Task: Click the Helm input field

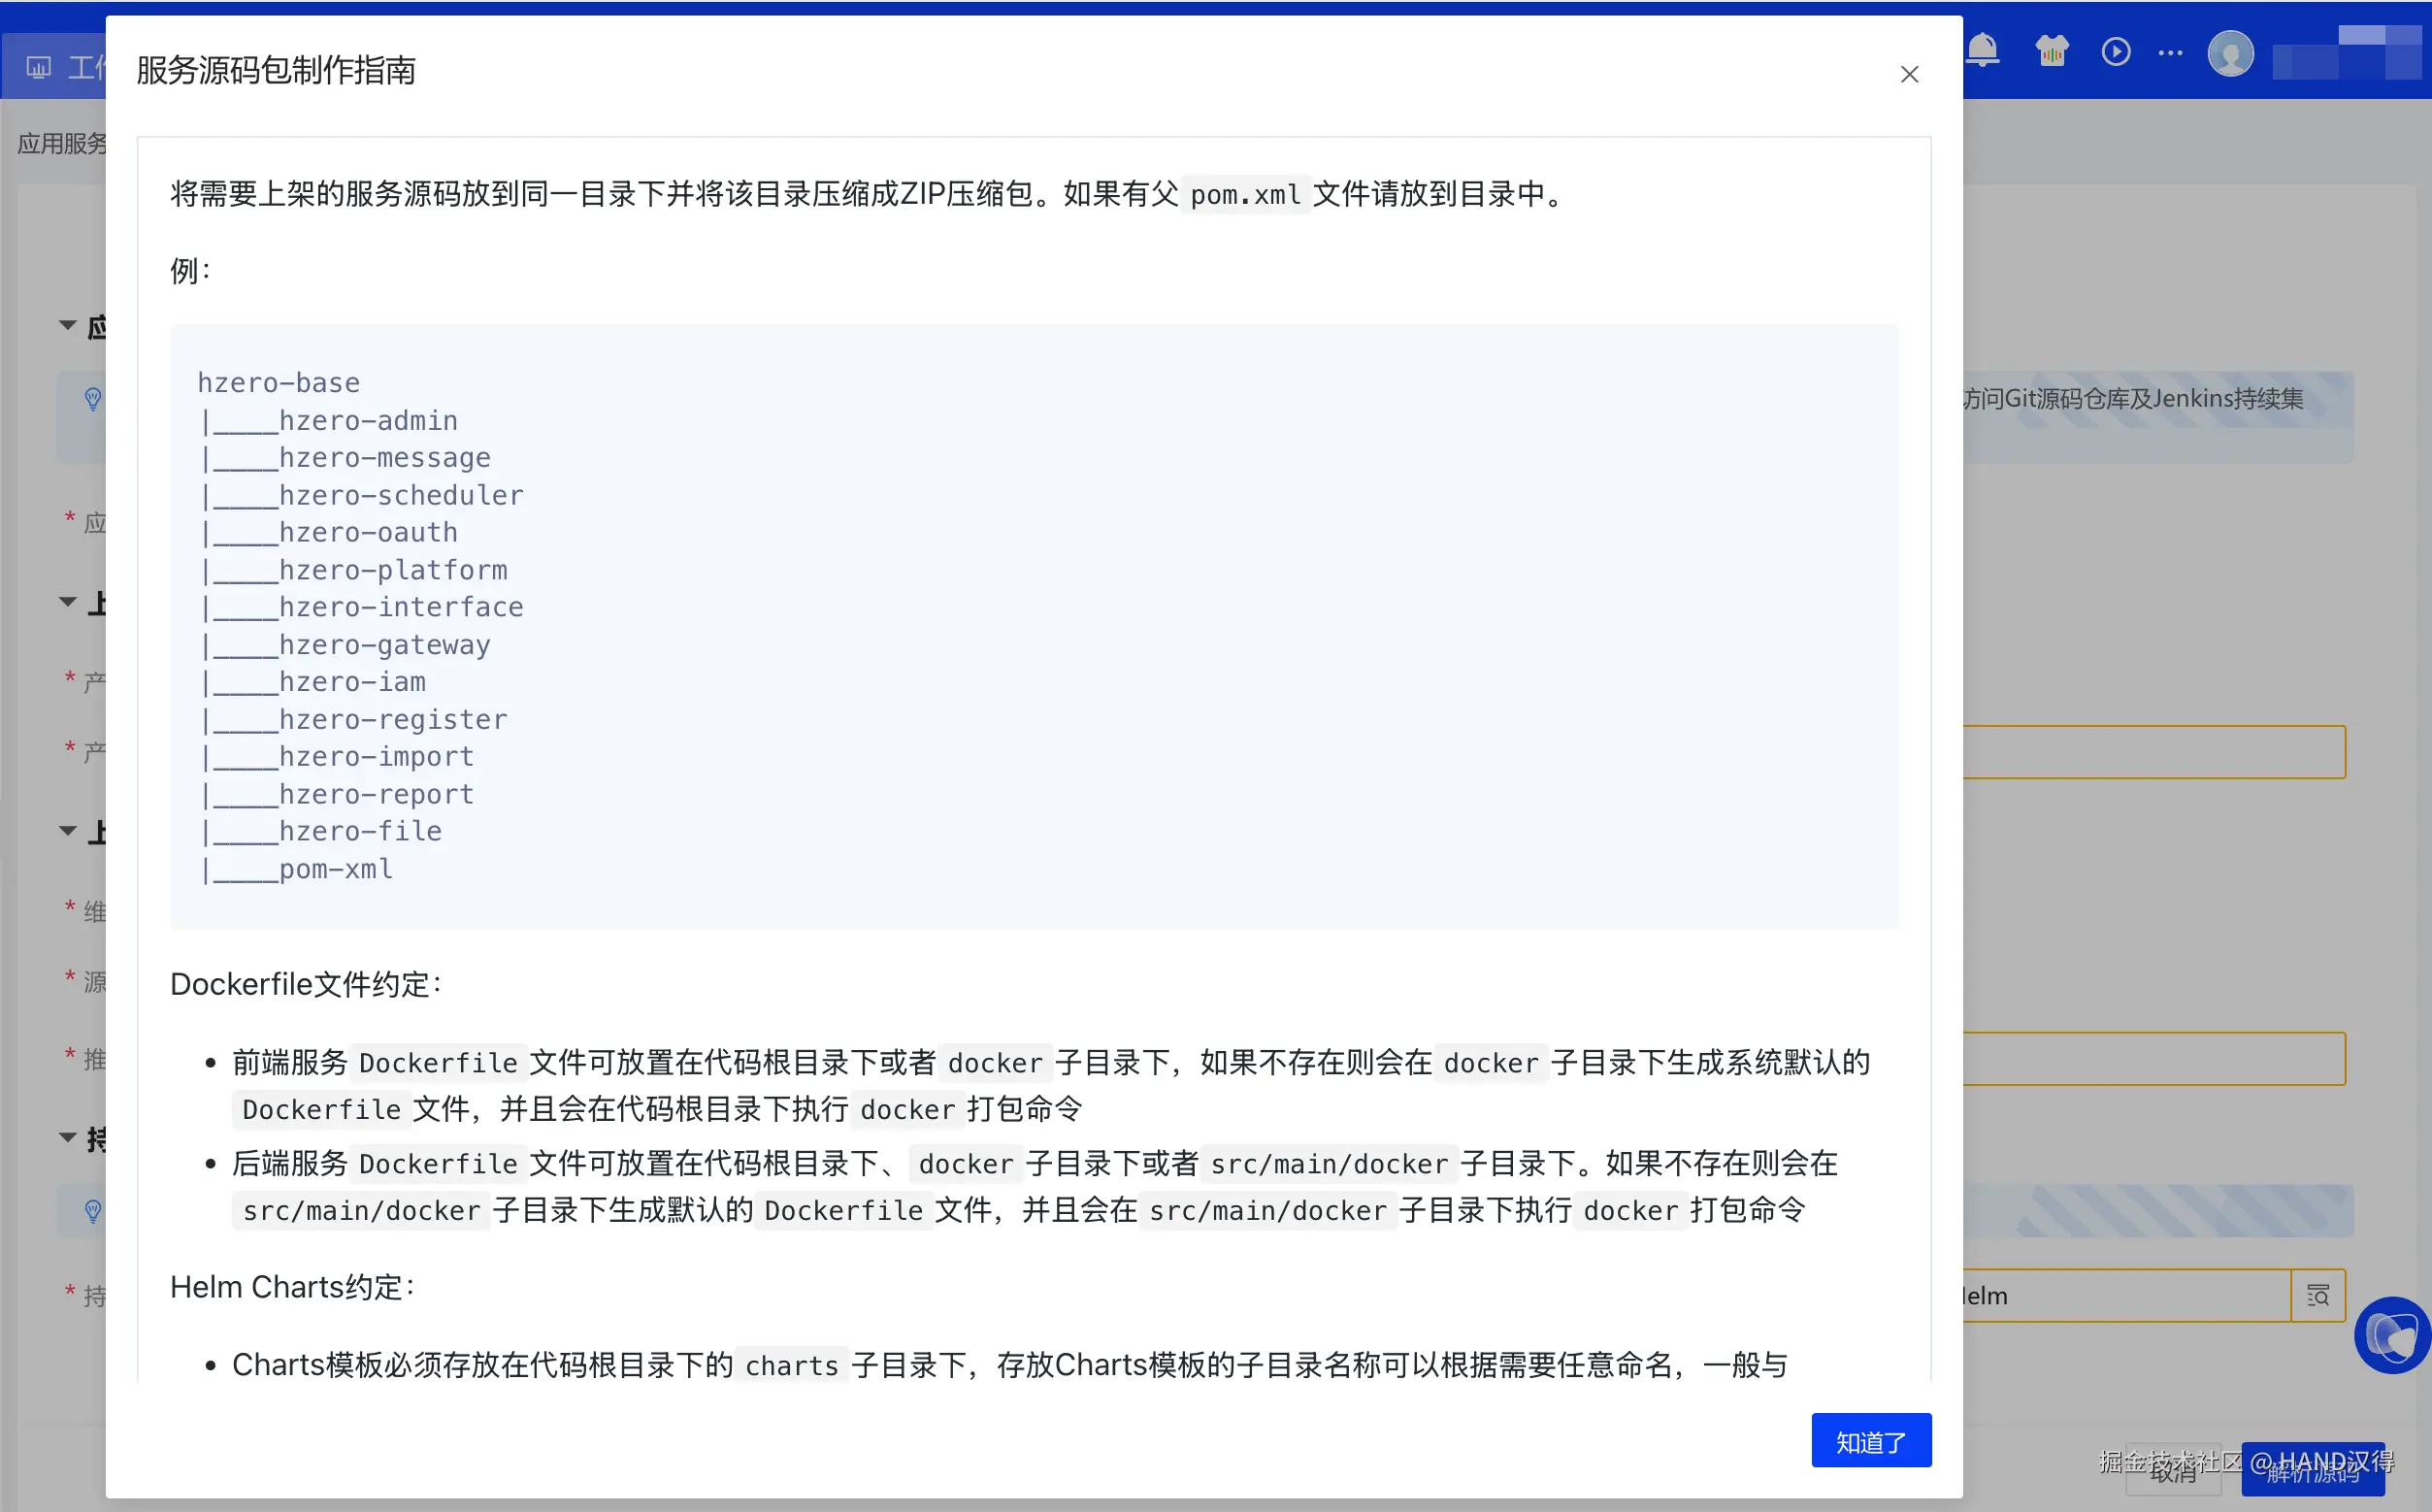Action: (2120, 1296)
